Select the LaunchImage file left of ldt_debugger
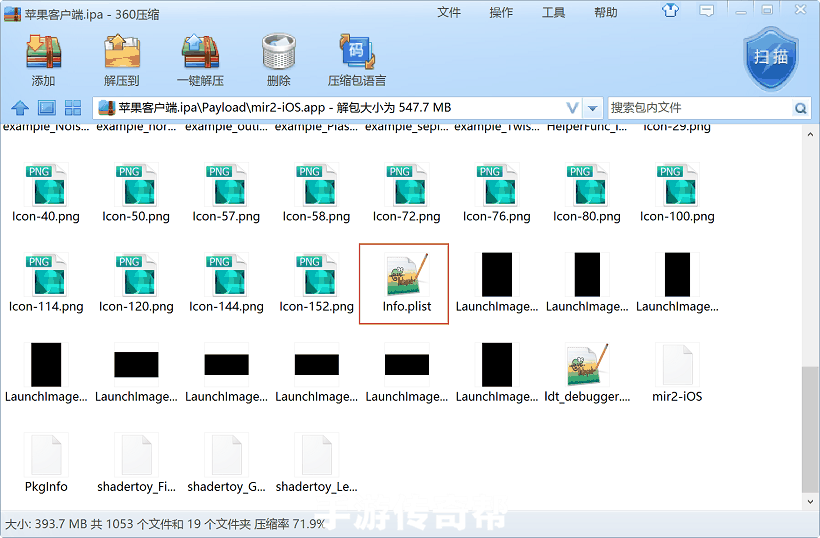 497,373
